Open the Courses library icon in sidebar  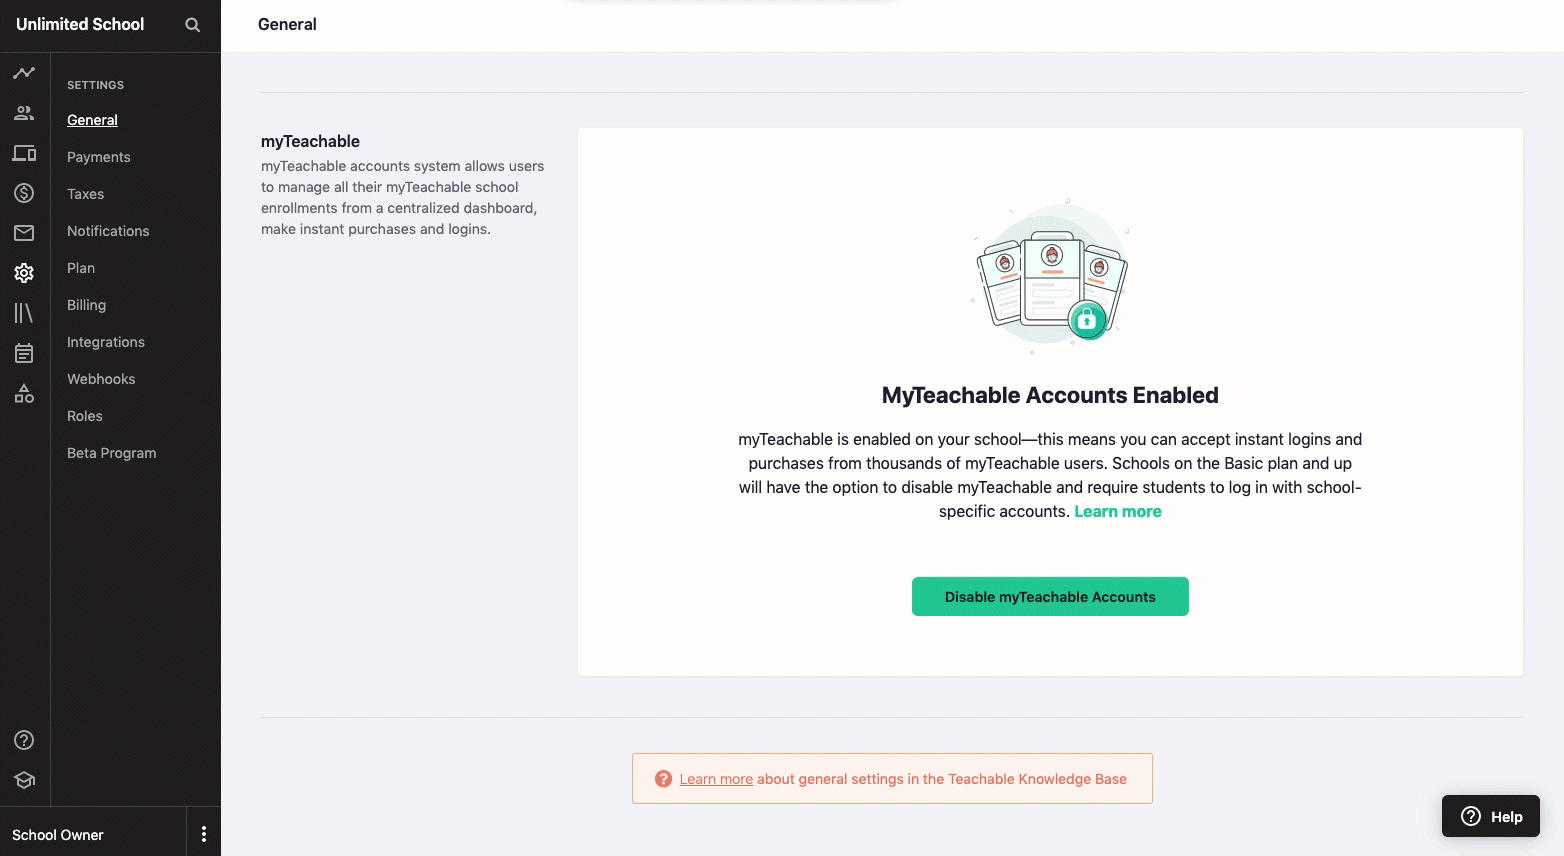tap(24, 313)
